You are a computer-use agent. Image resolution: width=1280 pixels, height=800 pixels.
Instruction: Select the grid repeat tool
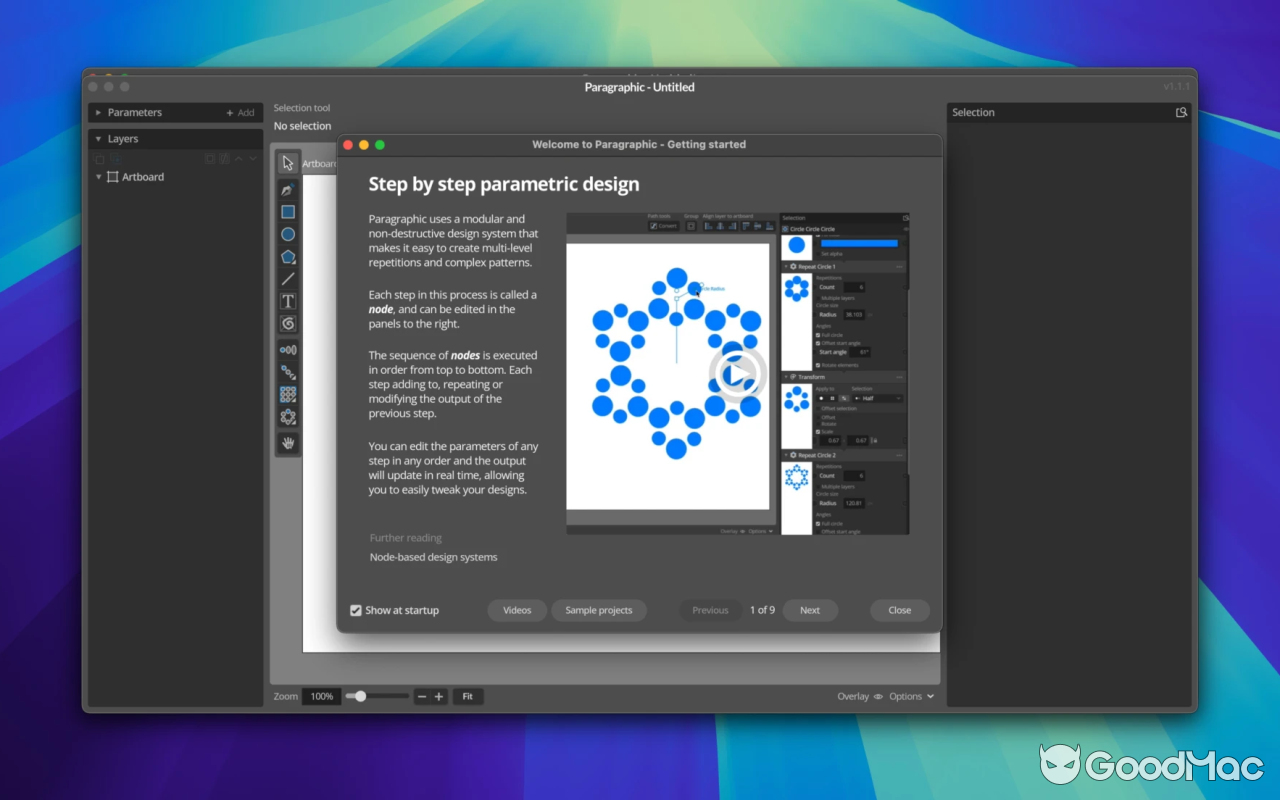pos(287,394)
